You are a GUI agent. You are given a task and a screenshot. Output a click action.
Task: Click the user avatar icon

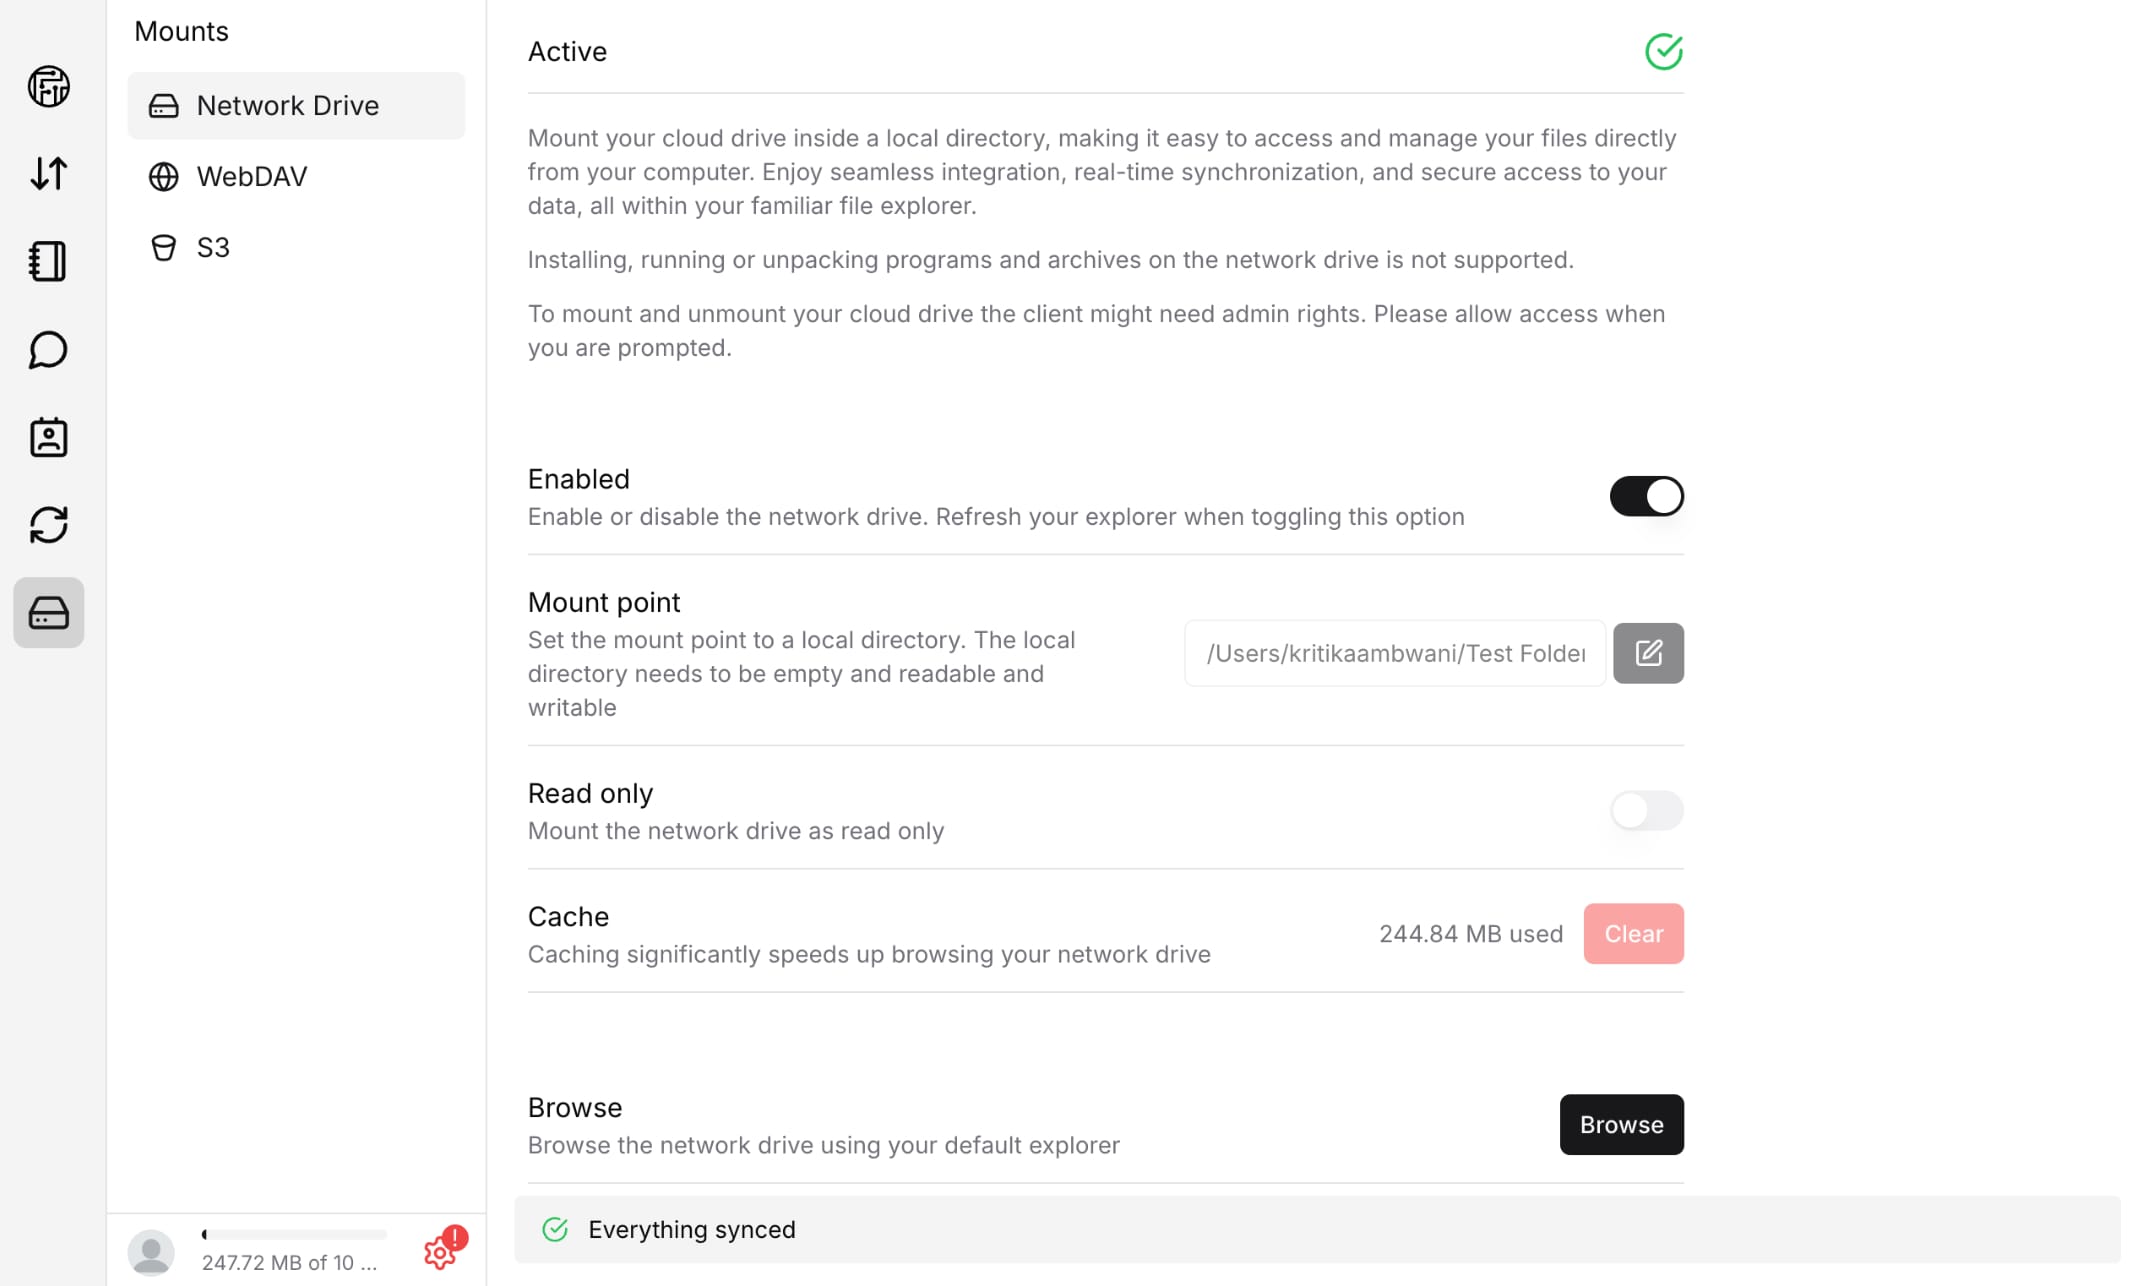[151, 1252]
